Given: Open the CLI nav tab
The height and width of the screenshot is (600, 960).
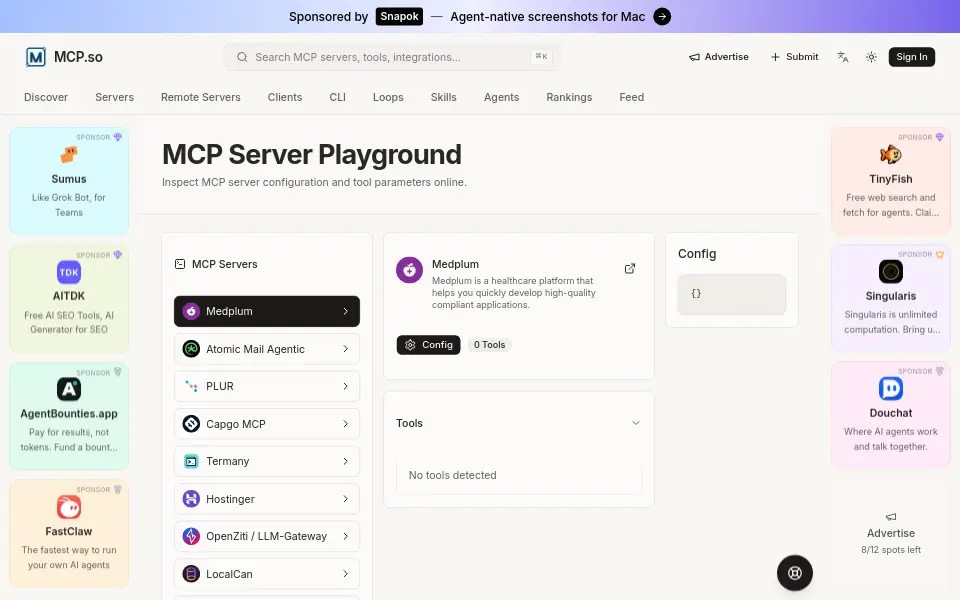Looking at the screenshot, I should (337, 97).
